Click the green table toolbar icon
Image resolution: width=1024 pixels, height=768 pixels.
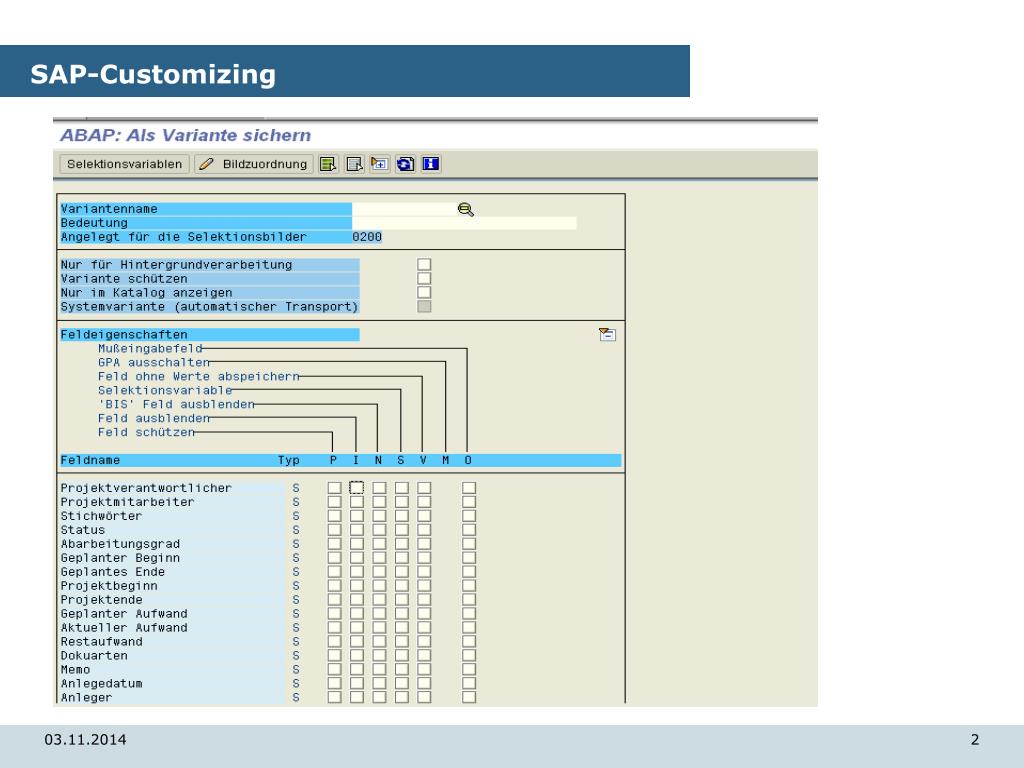coord(328,164)
